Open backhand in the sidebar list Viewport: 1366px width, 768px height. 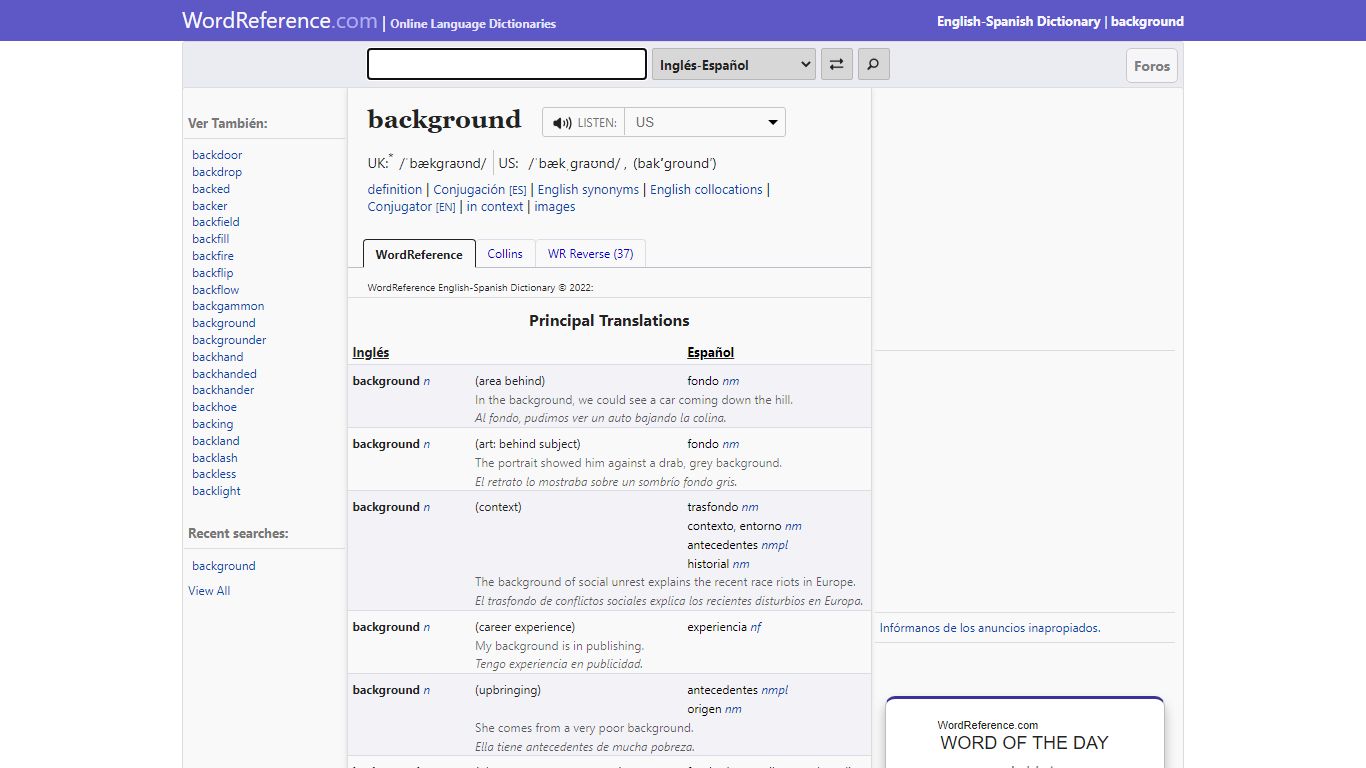pyautogui.click(x=218, y=357)
